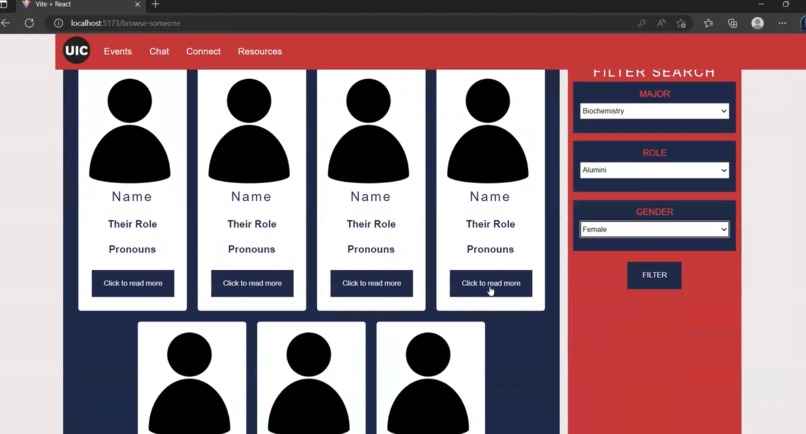806x434 pixels.
Task: Open the browser Favorites list icon
Action: [x=708, y=23]
